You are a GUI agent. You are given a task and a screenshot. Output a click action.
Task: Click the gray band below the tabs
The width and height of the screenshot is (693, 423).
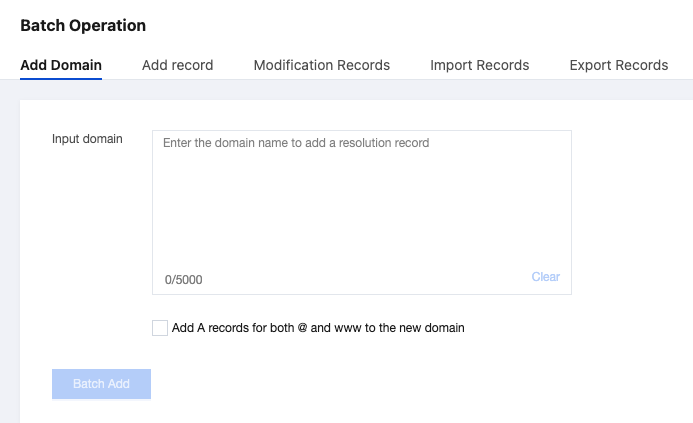click(350, 89)
